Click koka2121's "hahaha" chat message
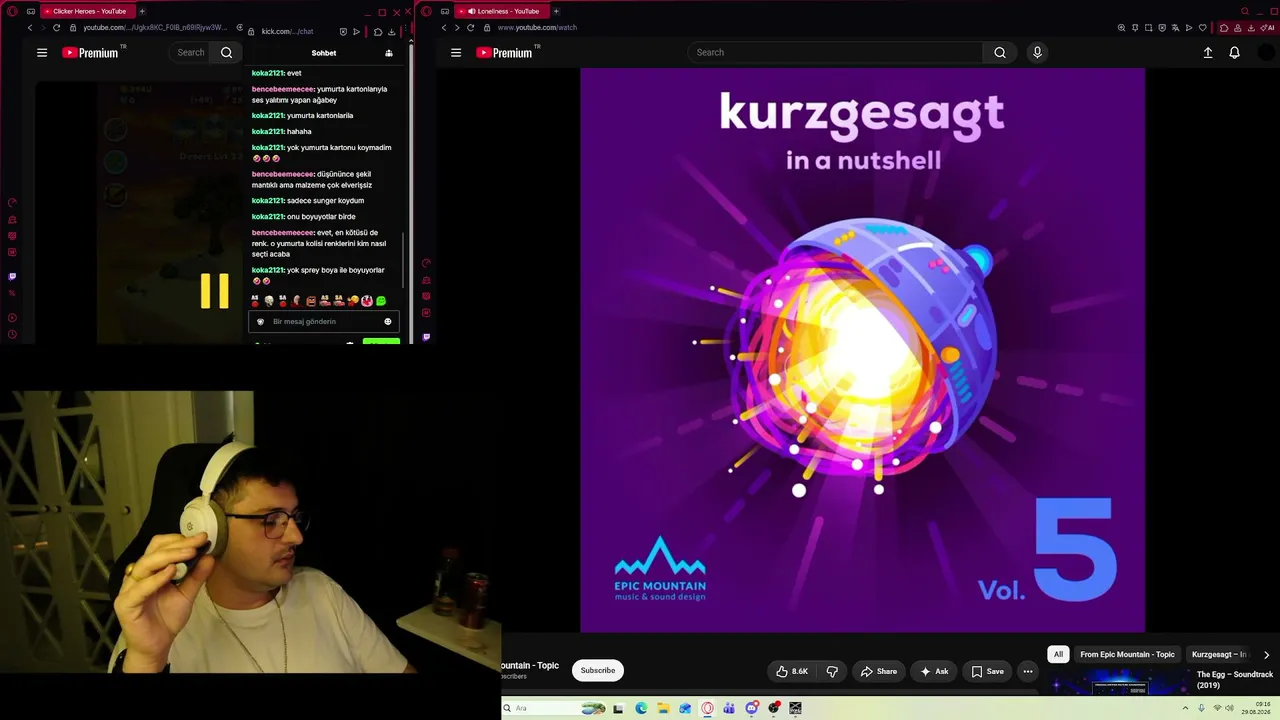Screen dimensions: 1280x720 pos(282,131)
